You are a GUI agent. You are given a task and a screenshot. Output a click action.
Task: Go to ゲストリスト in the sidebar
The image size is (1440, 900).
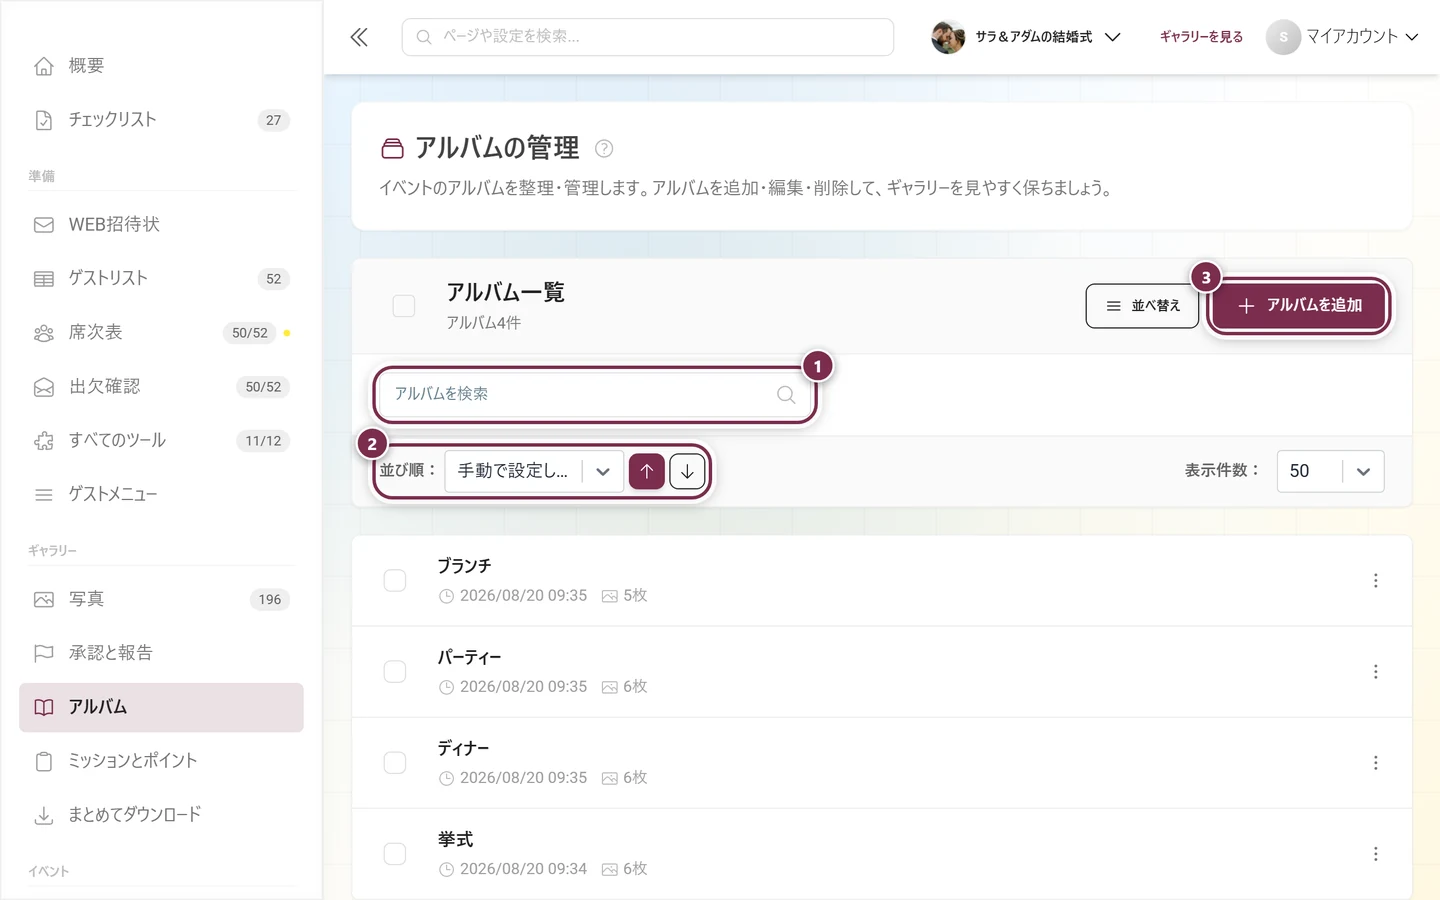coord(161,279)
